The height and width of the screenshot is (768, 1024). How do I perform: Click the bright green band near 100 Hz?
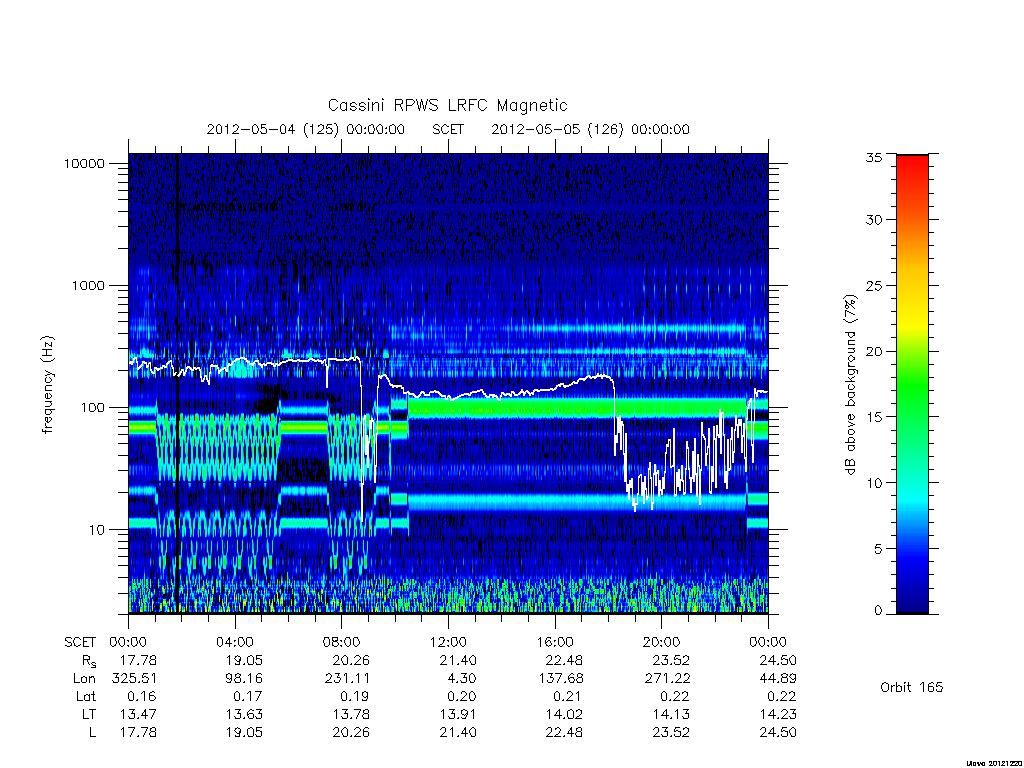pyautogui.click(x=577, y=409)
